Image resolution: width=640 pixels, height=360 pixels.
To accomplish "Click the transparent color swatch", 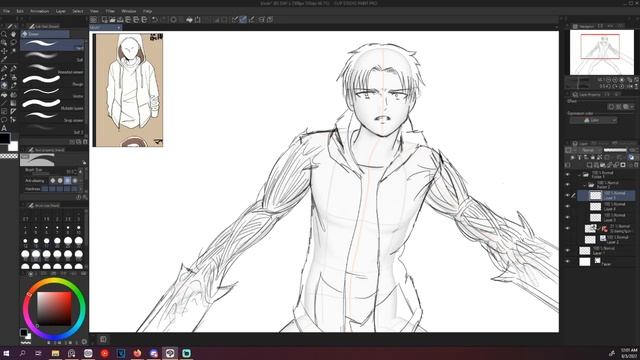I will (x=9, y=156).
